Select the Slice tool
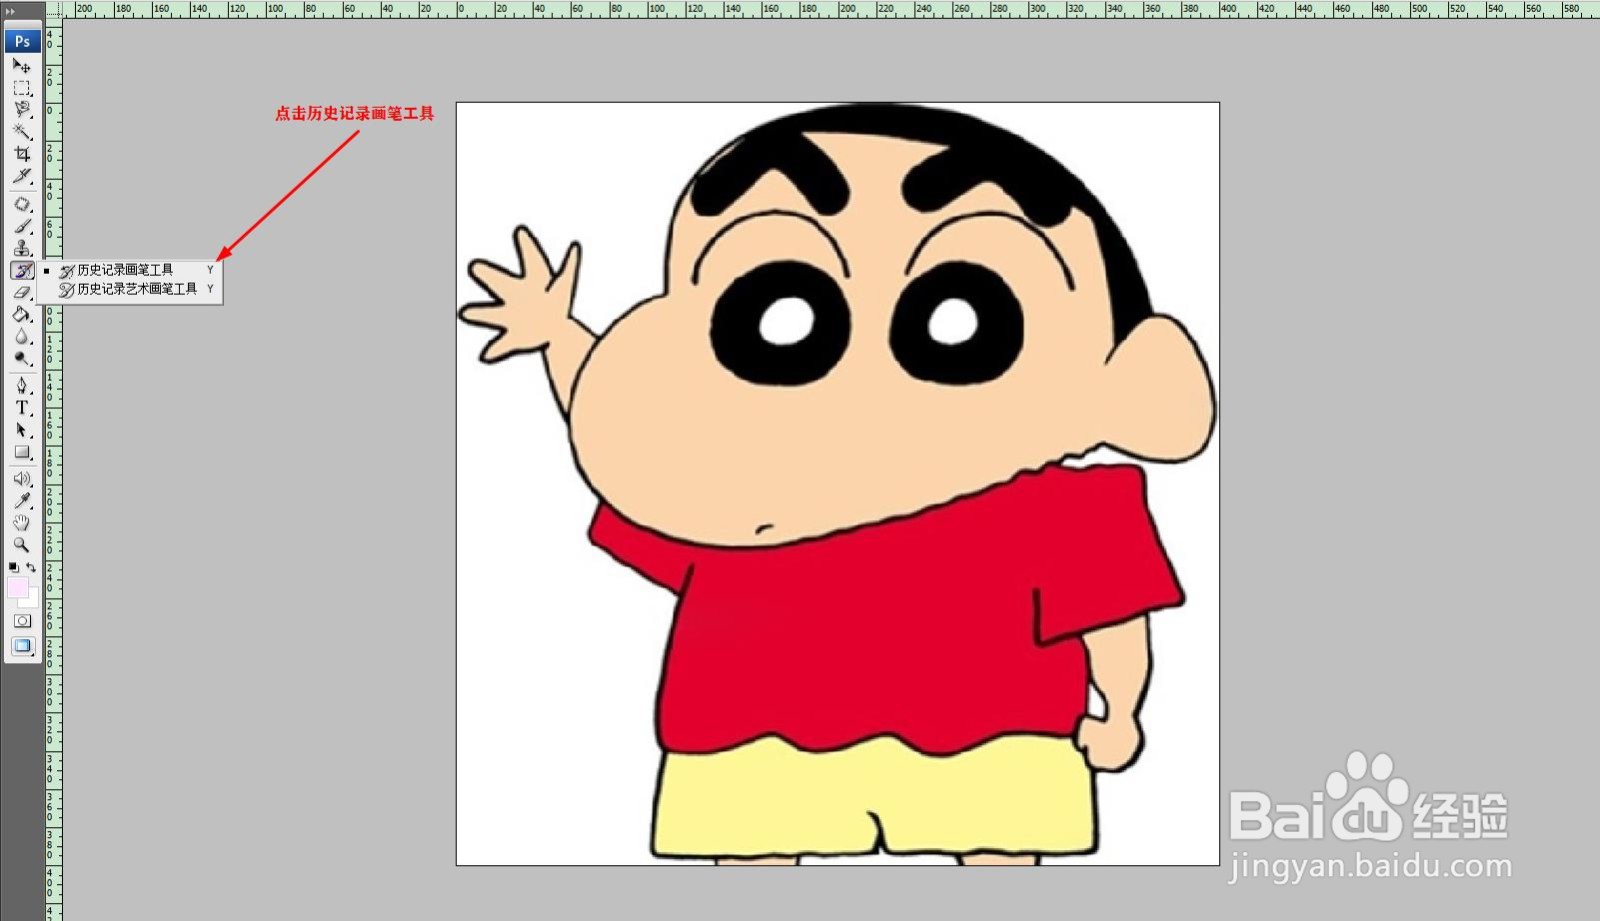Image resolution: width=1600 pixels, height=921 pixels. pos(22,176)
